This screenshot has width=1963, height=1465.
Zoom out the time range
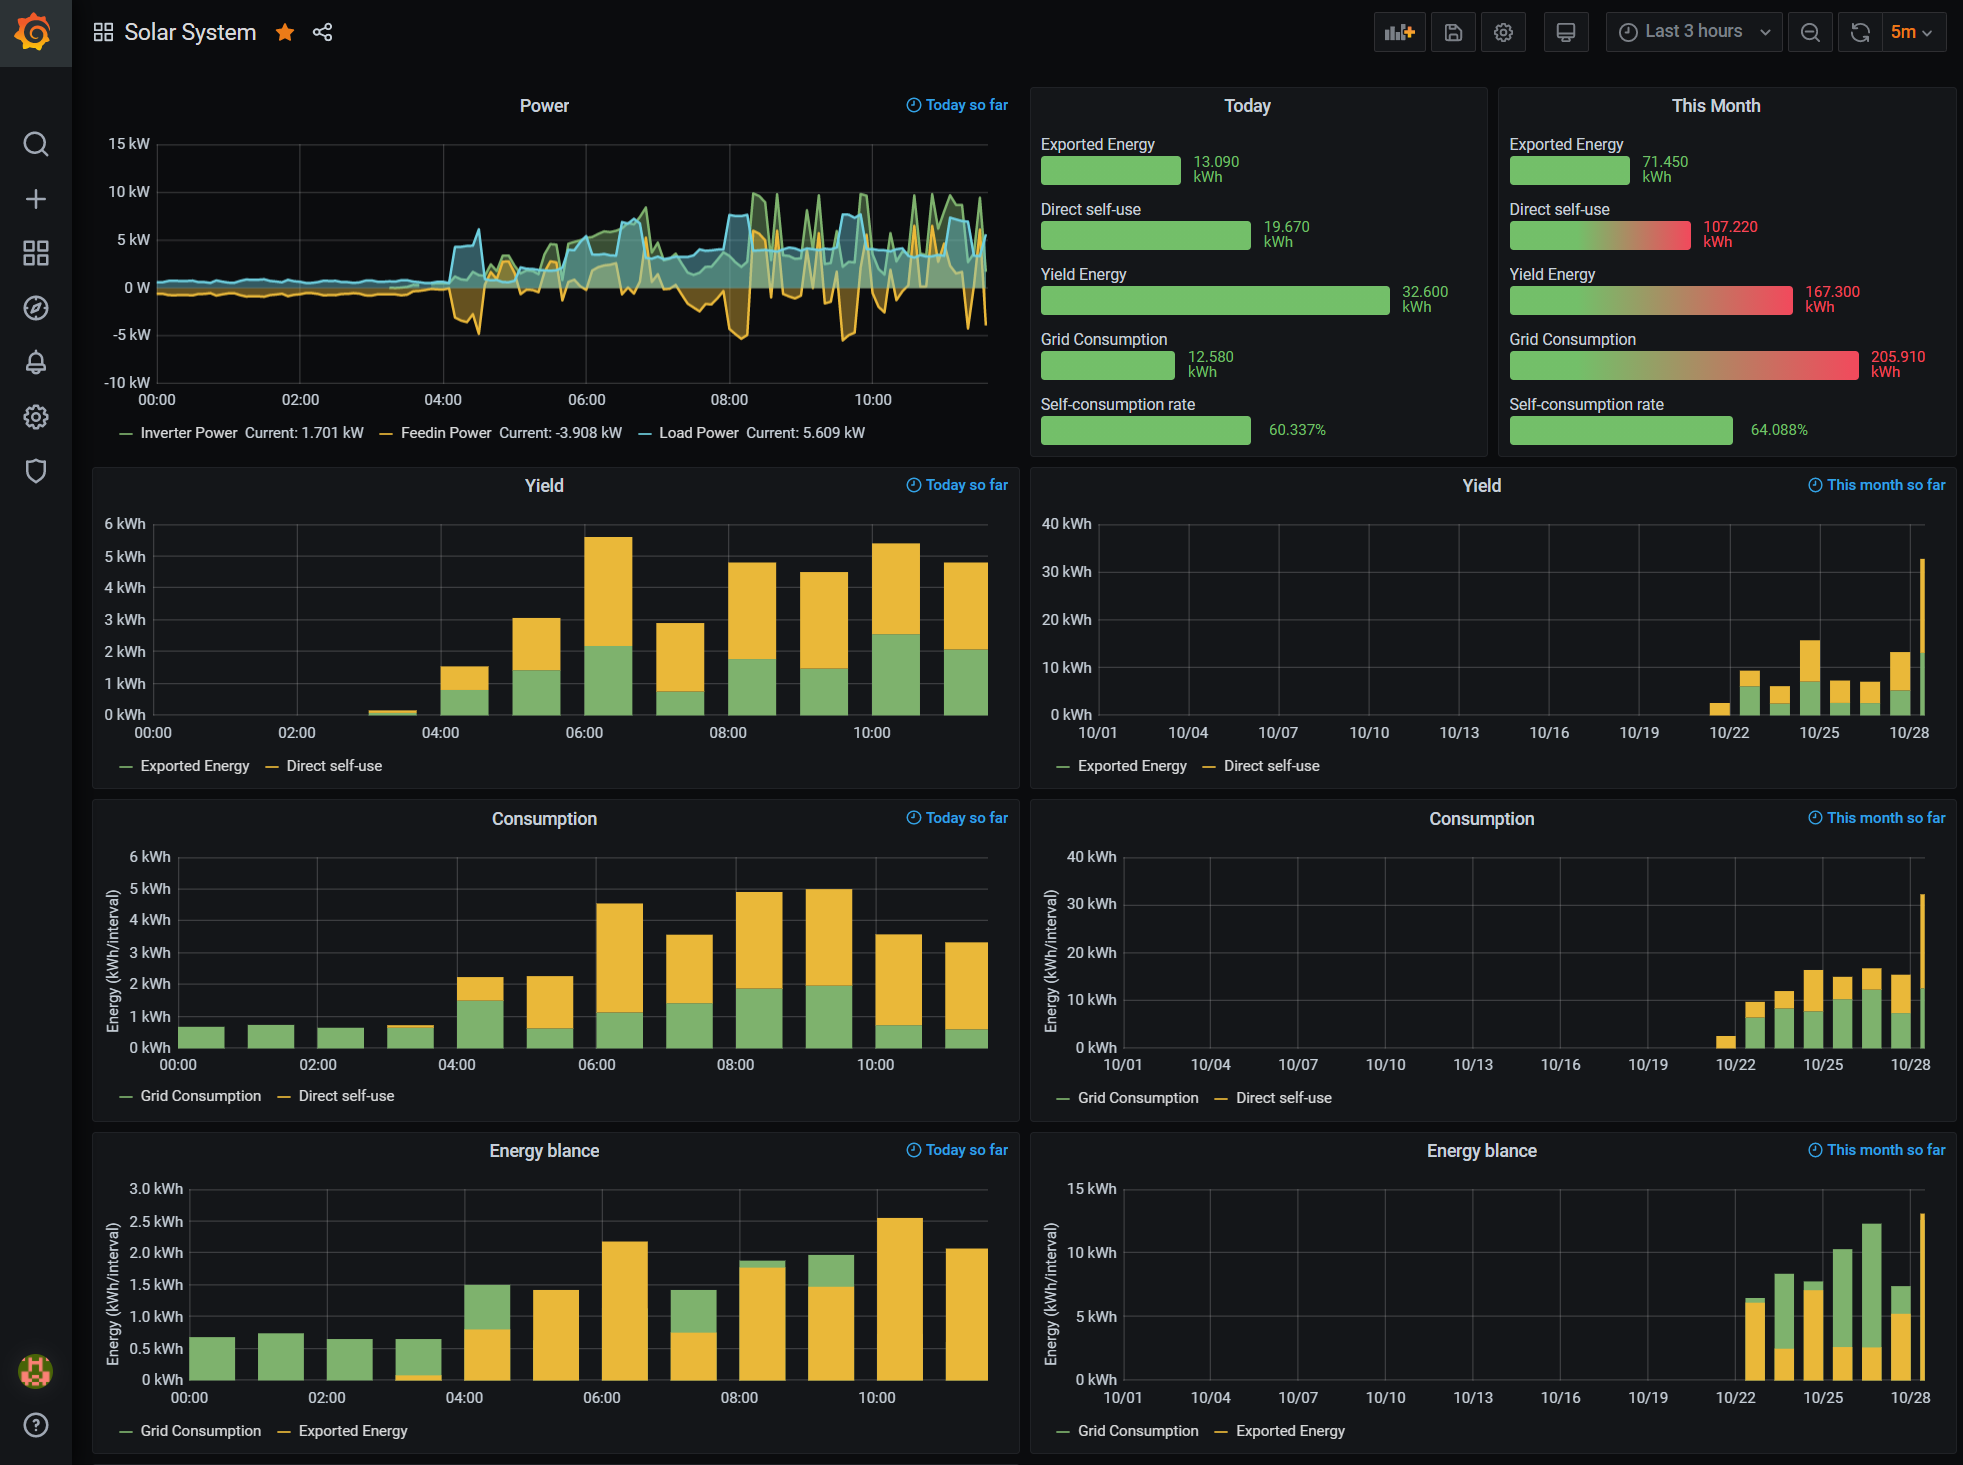[1810, 32]
